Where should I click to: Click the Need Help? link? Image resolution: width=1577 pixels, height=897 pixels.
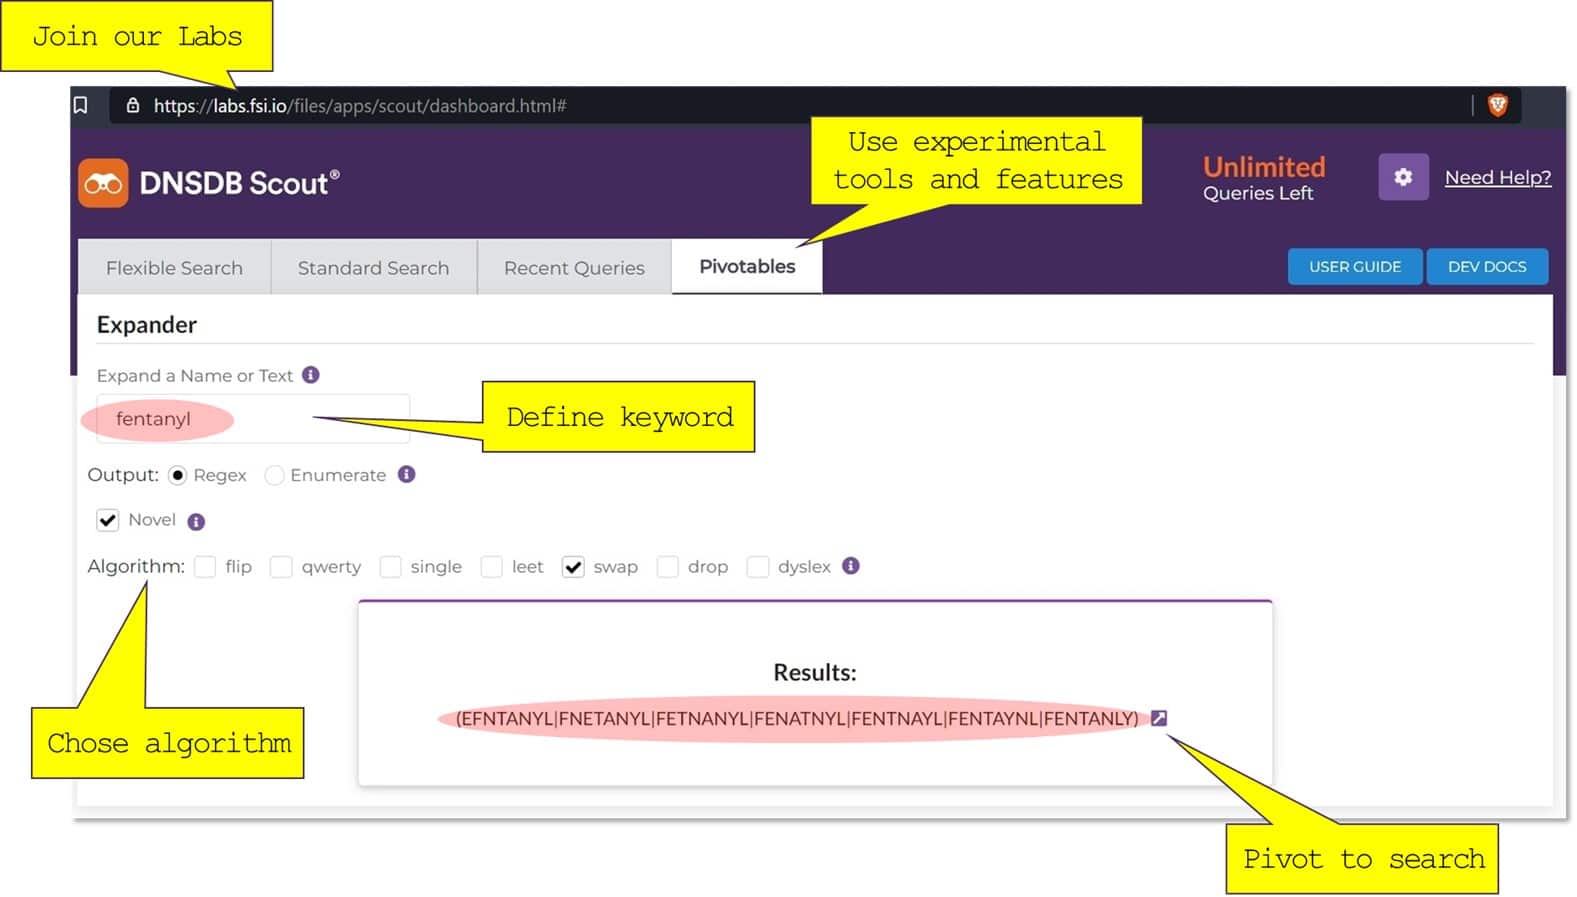click(1498, 177)
